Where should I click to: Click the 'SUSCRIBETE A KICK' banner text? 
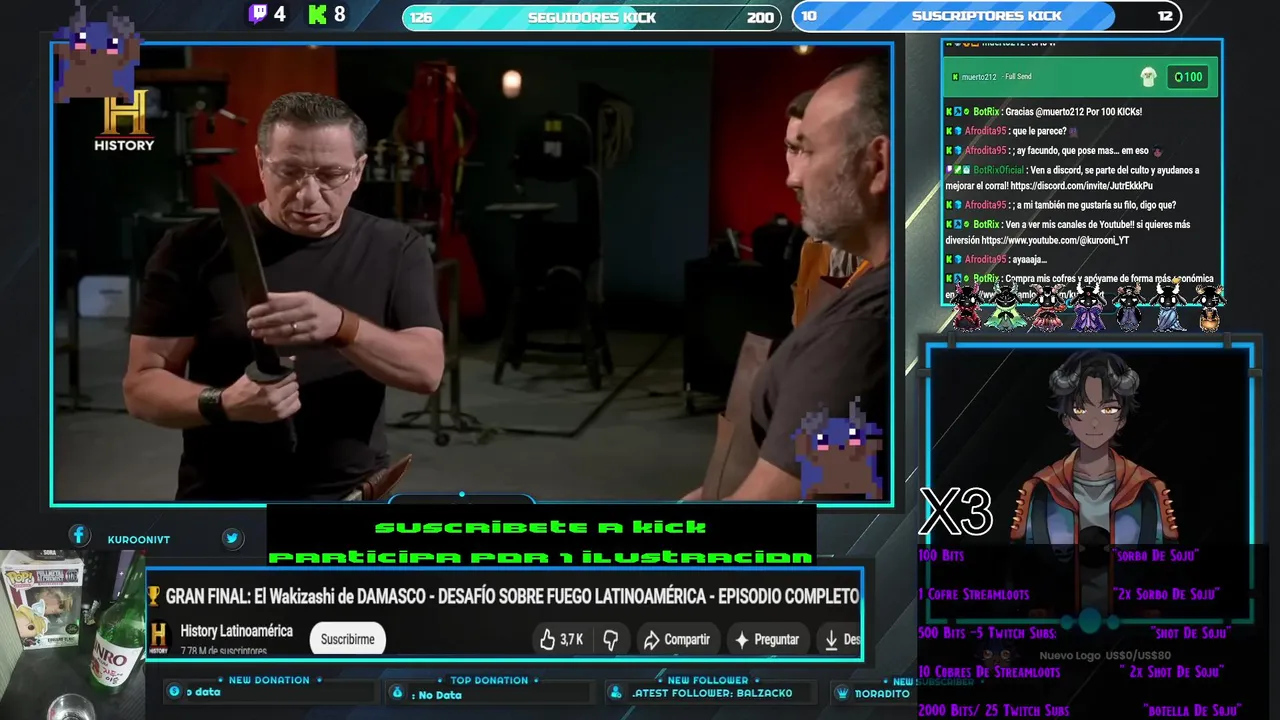540,527
